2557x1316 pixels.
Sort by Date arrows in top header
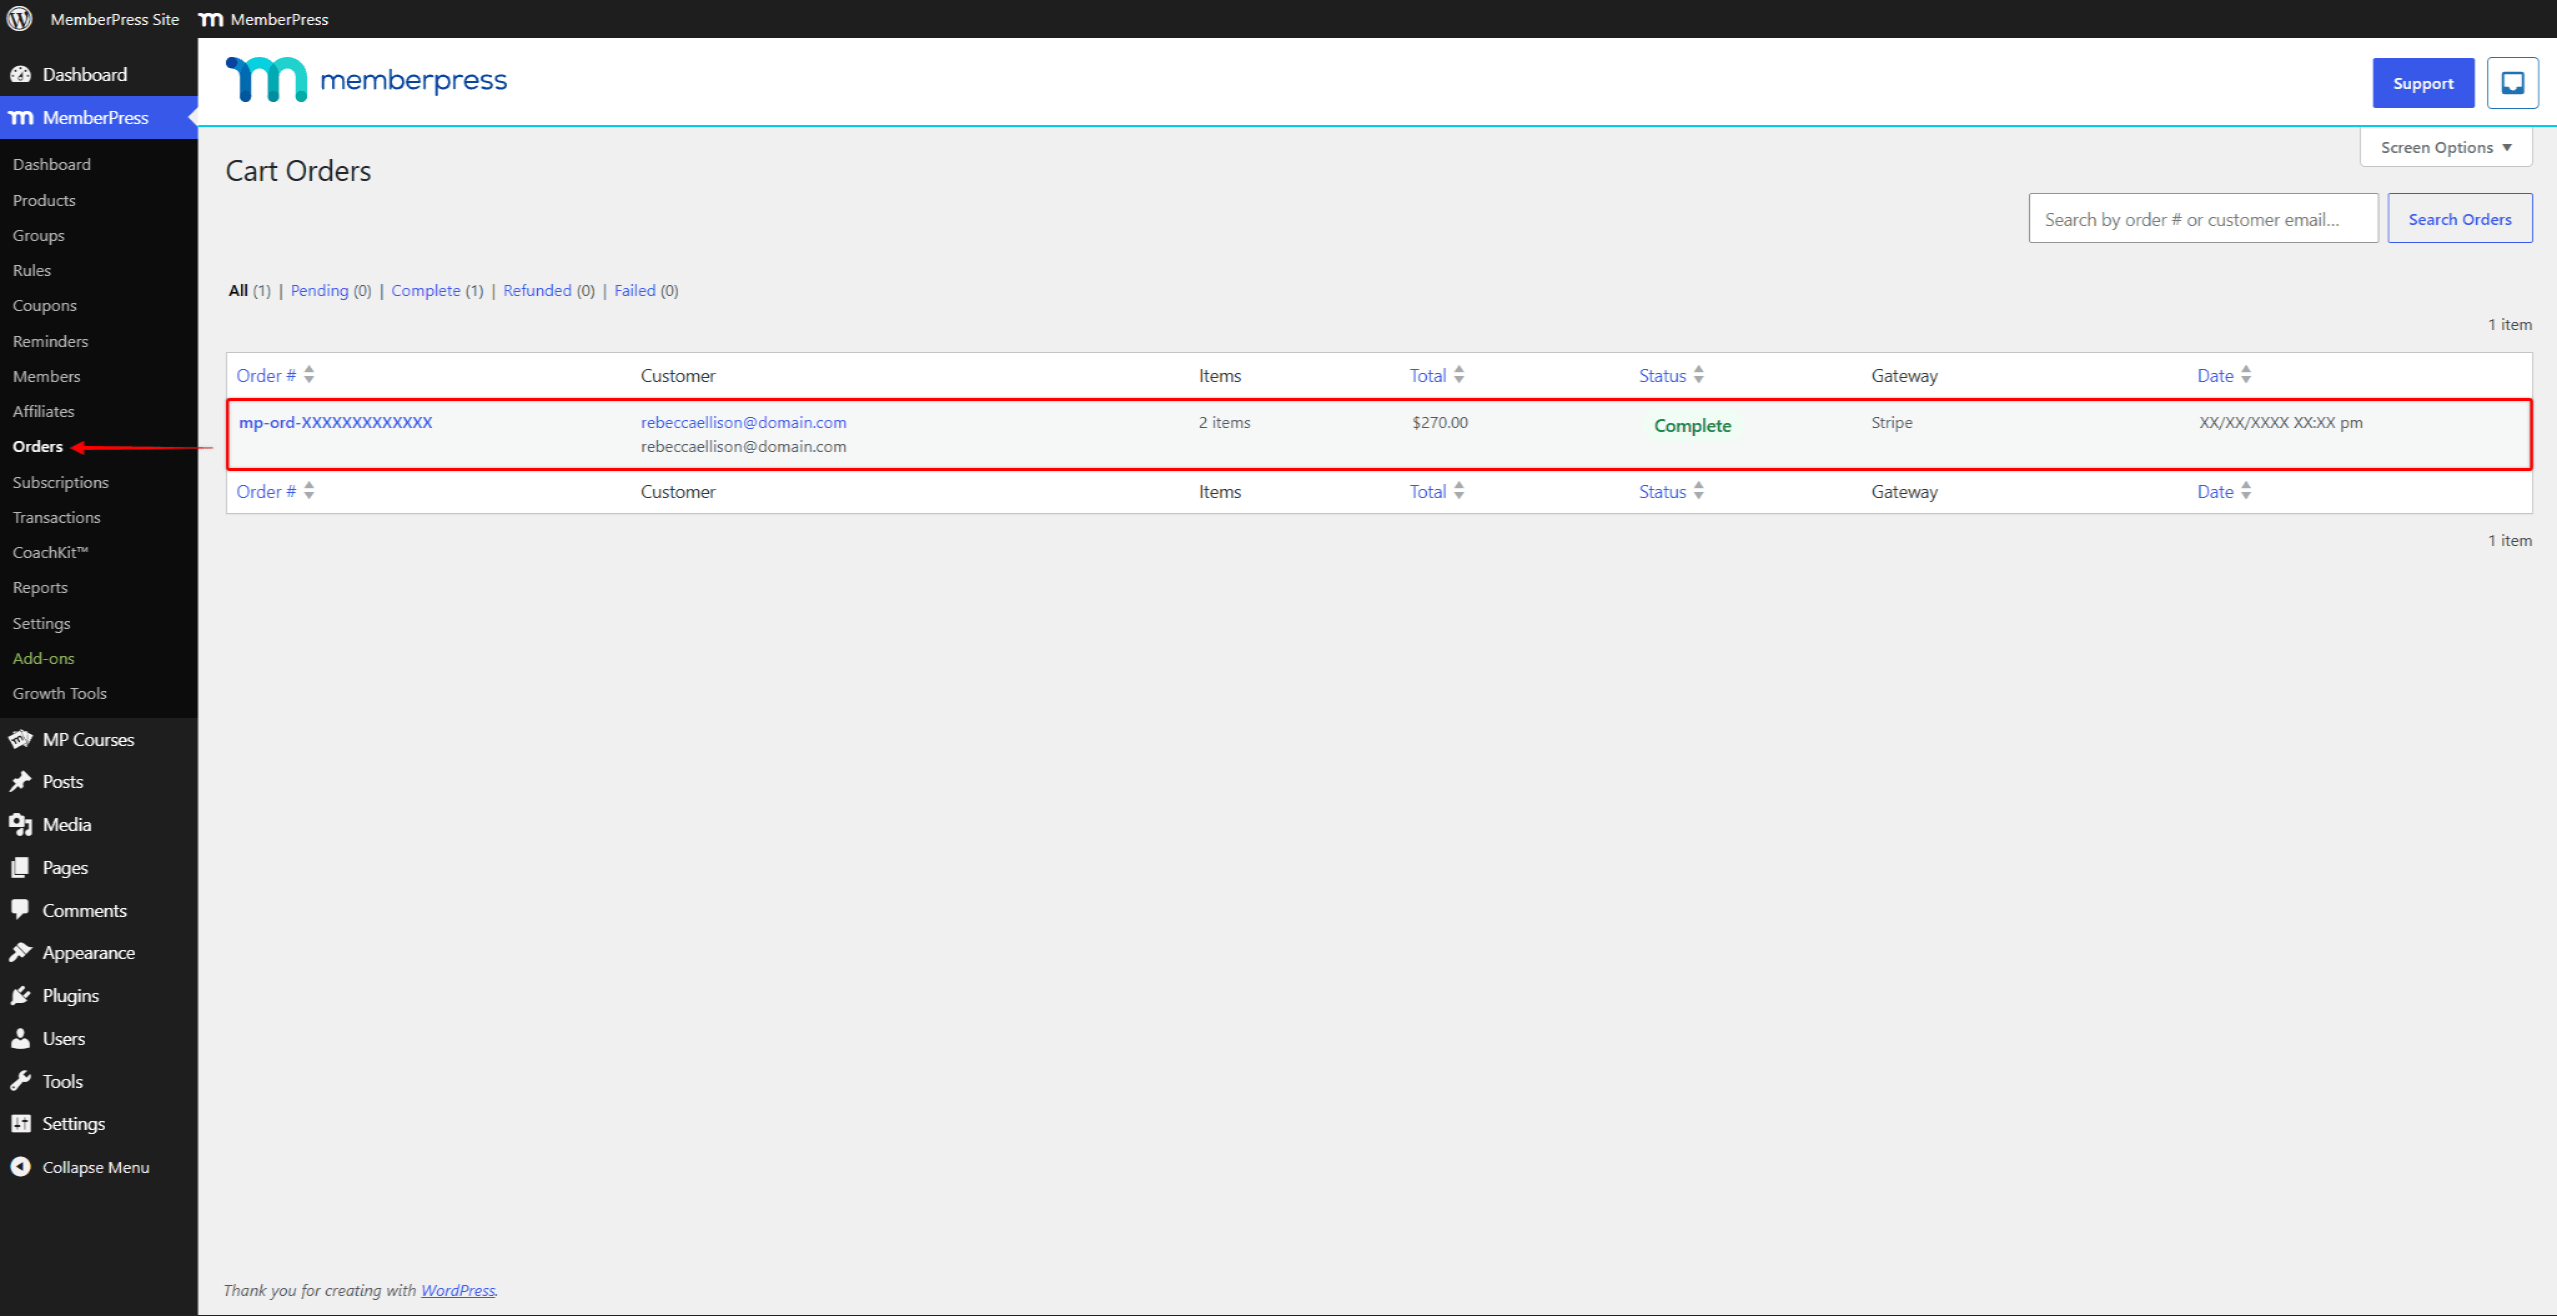(2246, 375)
